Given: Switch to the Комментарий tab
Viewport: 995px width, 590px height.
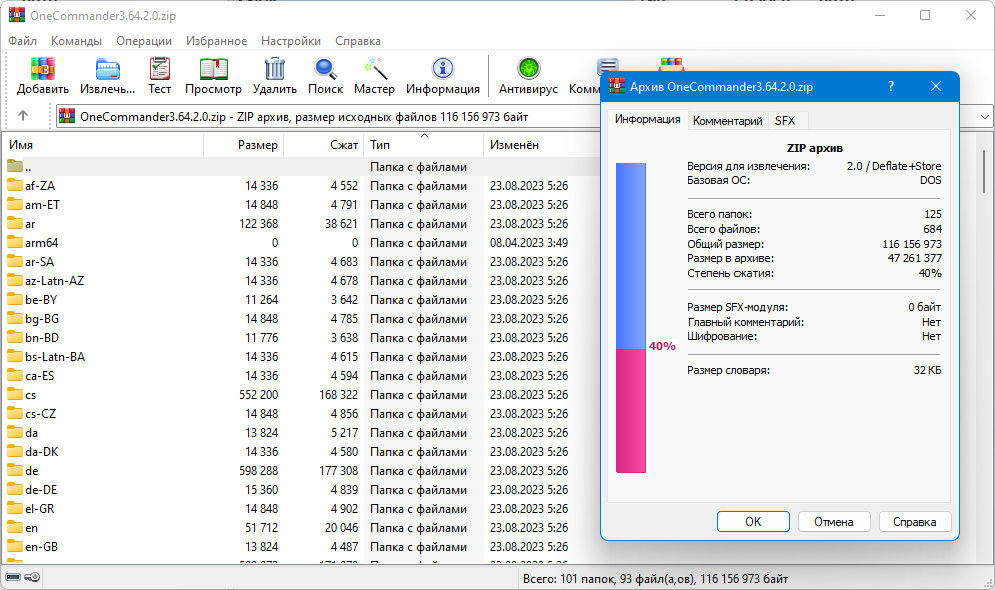Looking at the screenshot, I should [727, 120].
